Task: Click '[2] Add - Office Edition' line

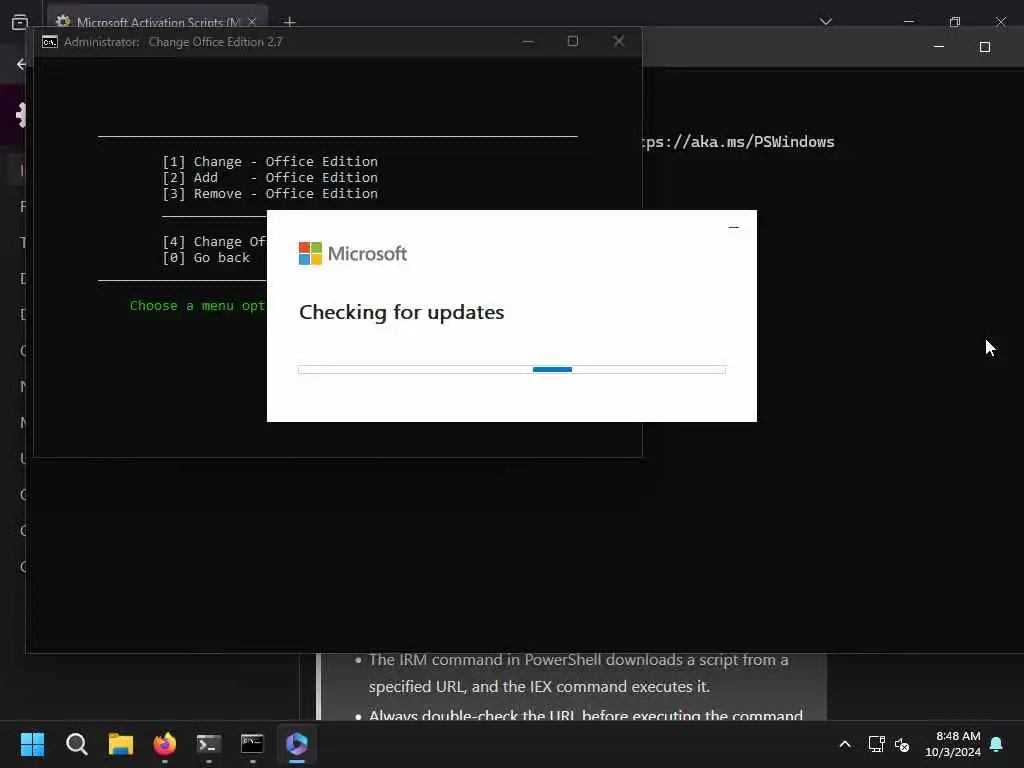Action: (270, 178)
